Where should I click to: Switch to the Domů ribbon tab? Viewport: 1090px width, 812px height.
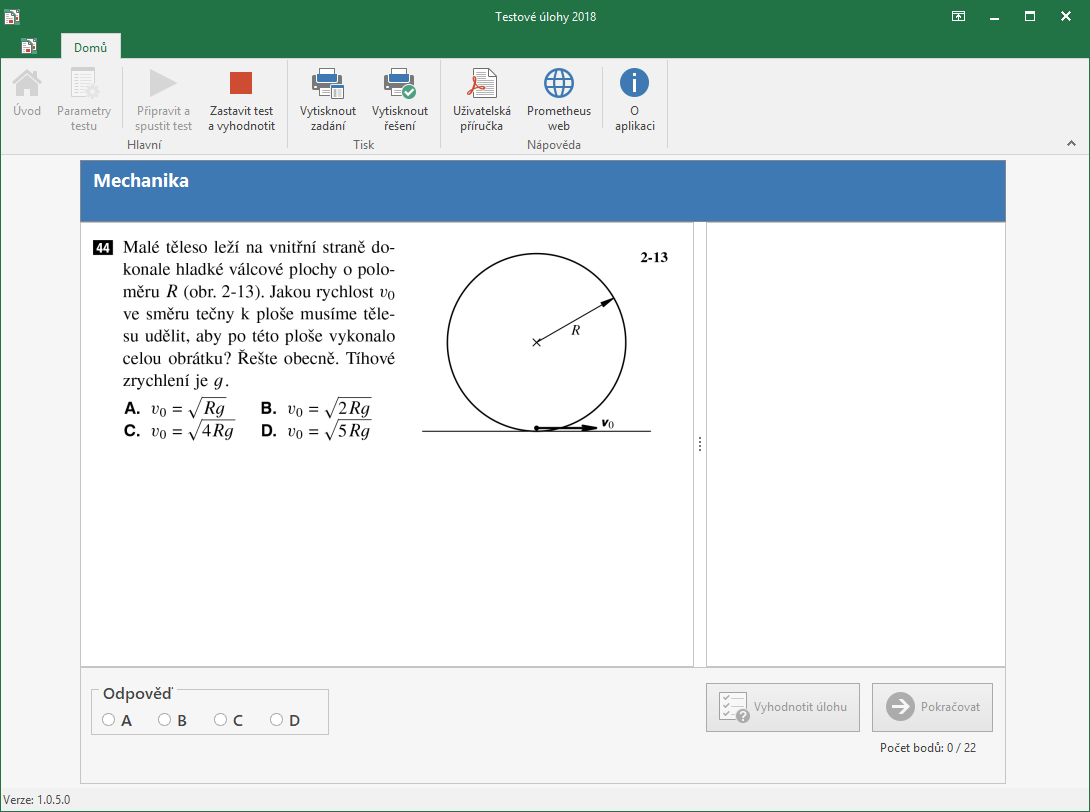click(x=90, y=46)
